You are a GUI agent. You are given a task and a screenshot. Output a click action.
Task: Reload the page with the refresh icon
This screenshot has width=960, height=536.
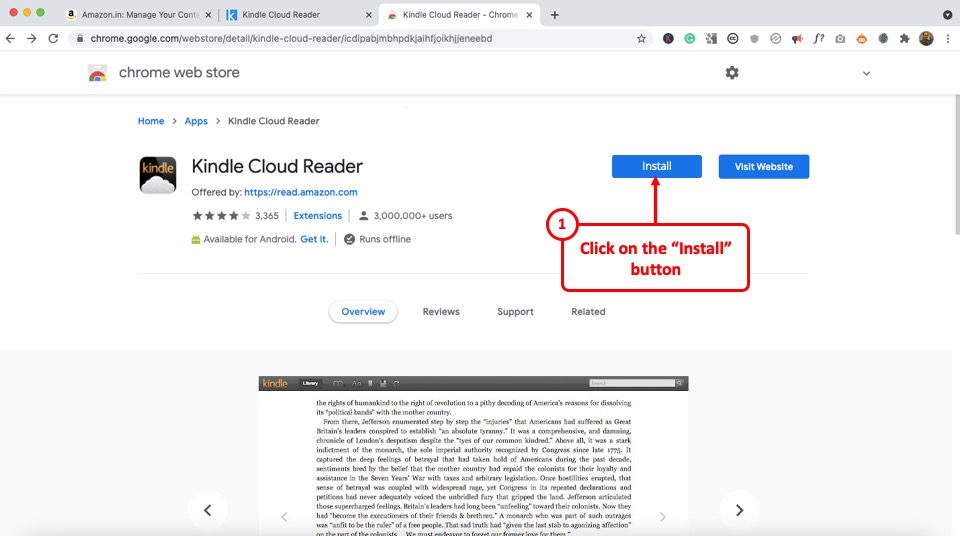[x=53, y=39]
